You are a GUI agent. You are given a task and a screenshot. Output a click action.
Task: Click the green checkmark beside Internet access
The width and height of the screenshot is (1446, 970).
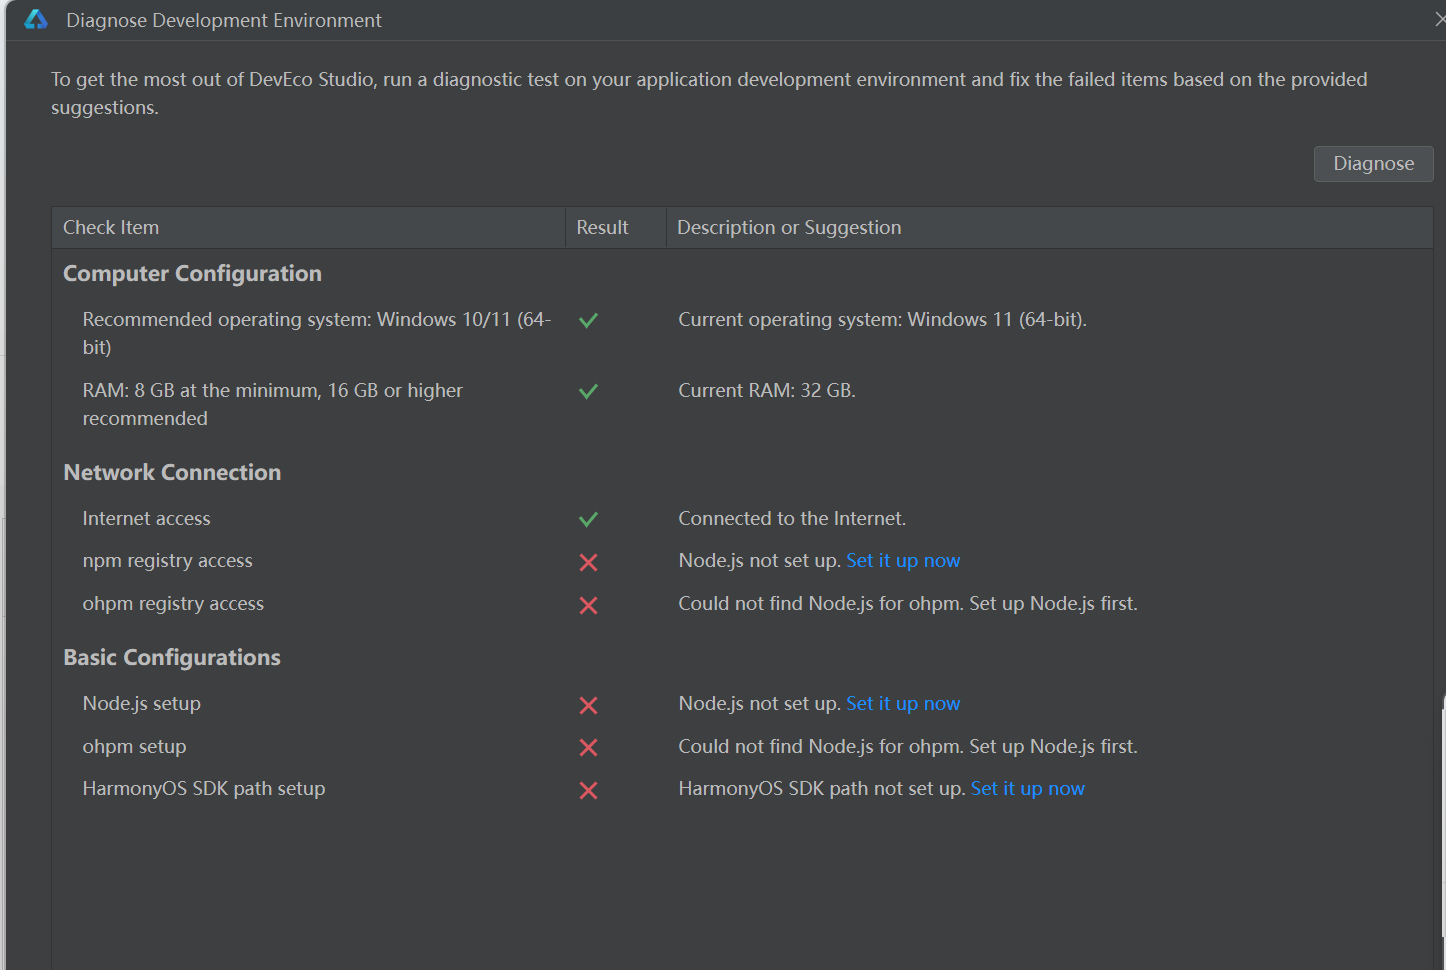tap(588, 519)
